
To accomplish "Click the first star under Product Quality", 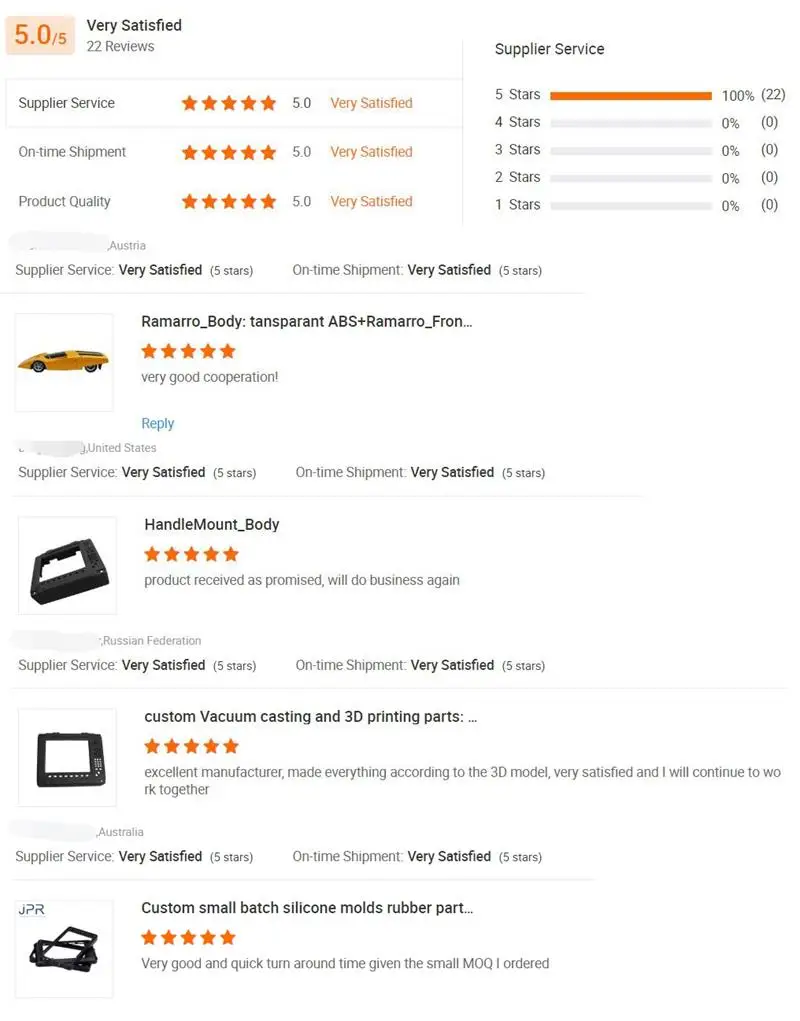I will click(x=189, y=201).
